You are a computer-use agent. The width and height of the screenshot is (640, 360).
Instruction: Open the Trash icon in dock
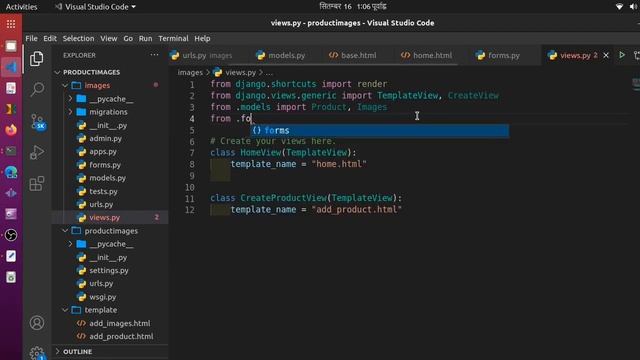pos(11,277)
